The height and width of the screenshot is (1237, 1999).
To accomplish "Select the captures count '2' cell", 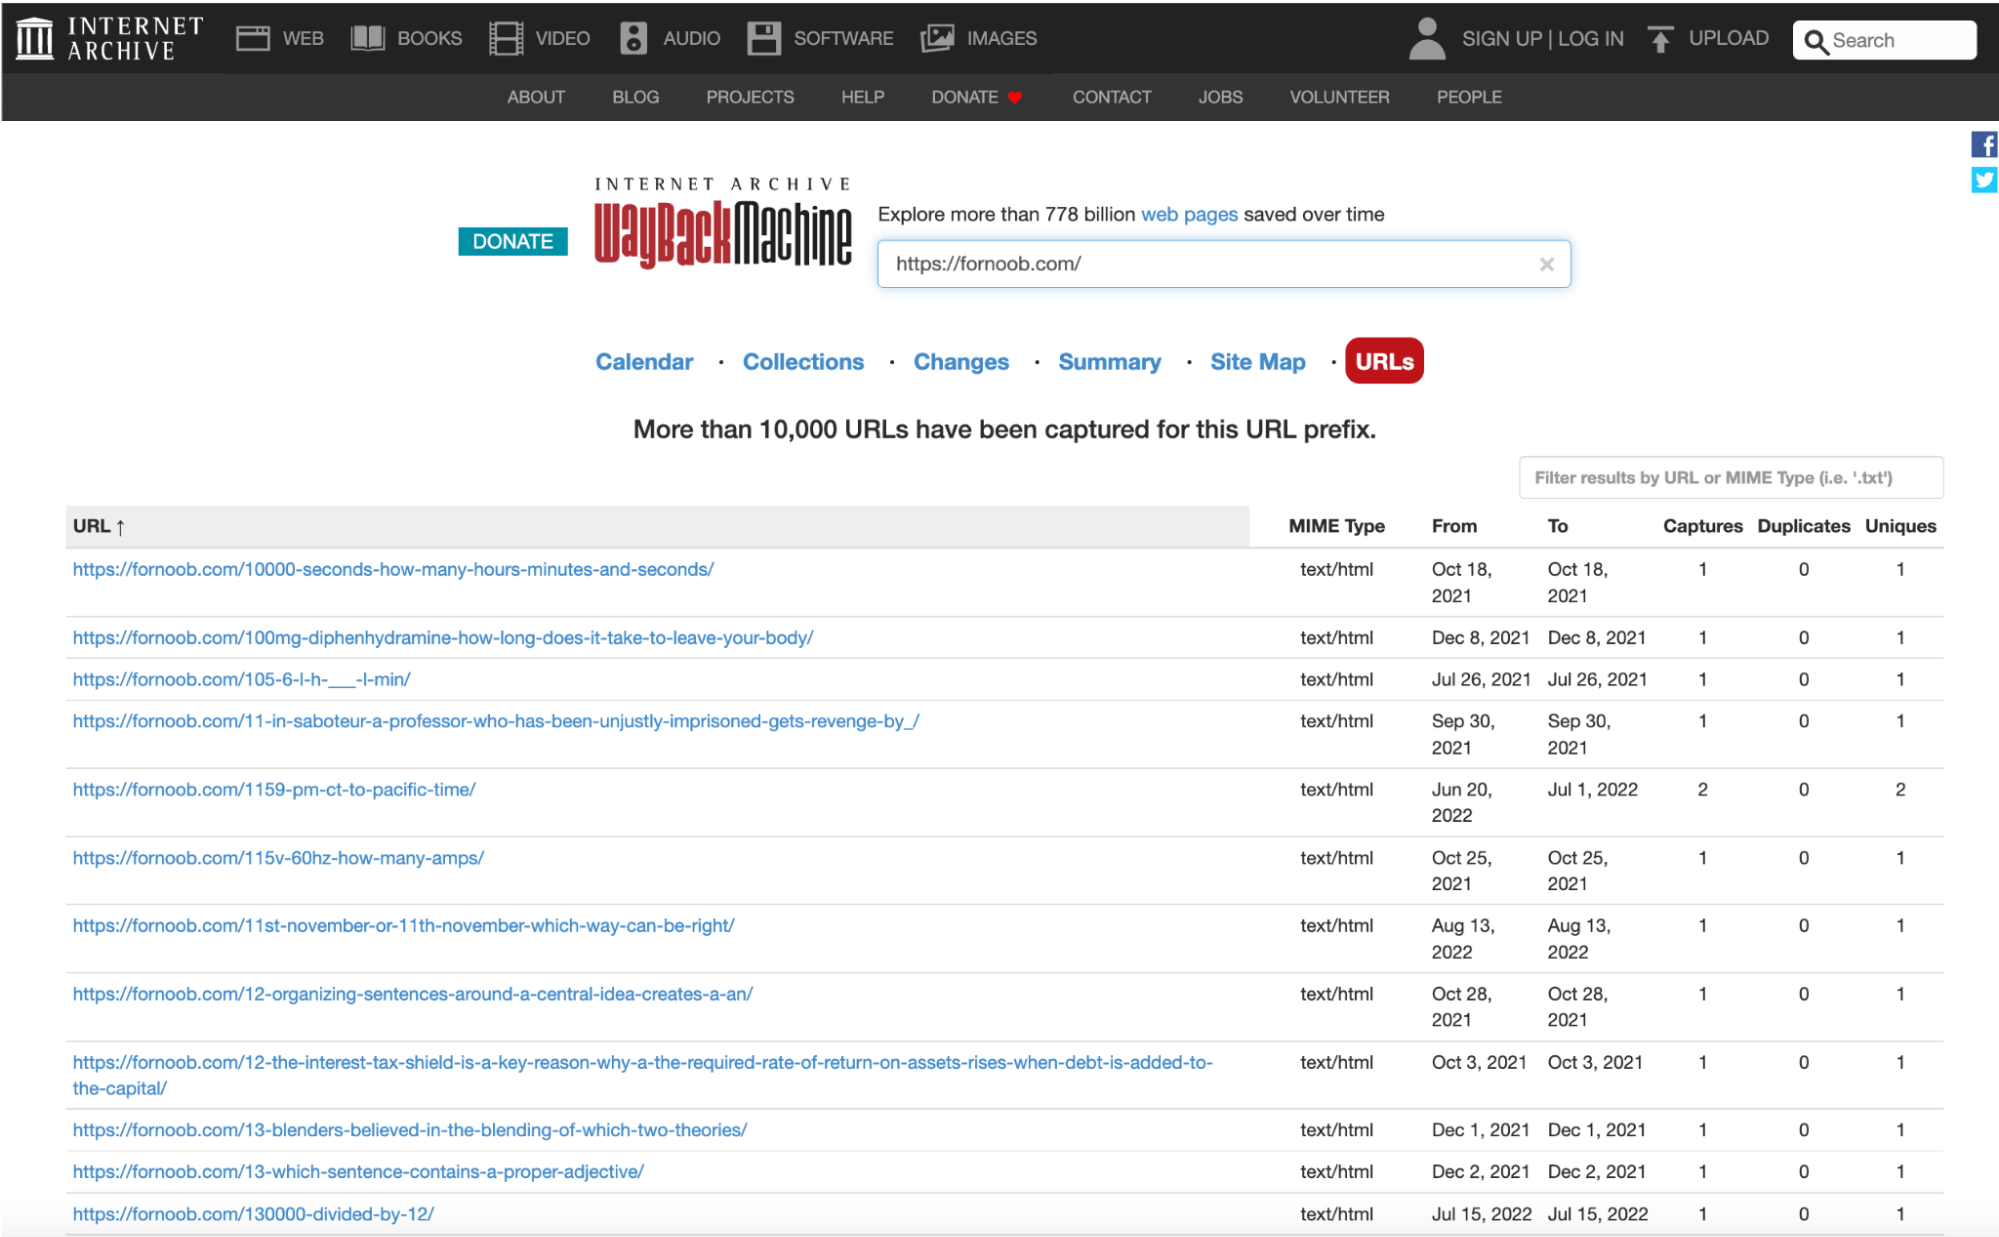I will click(1702, 789).
